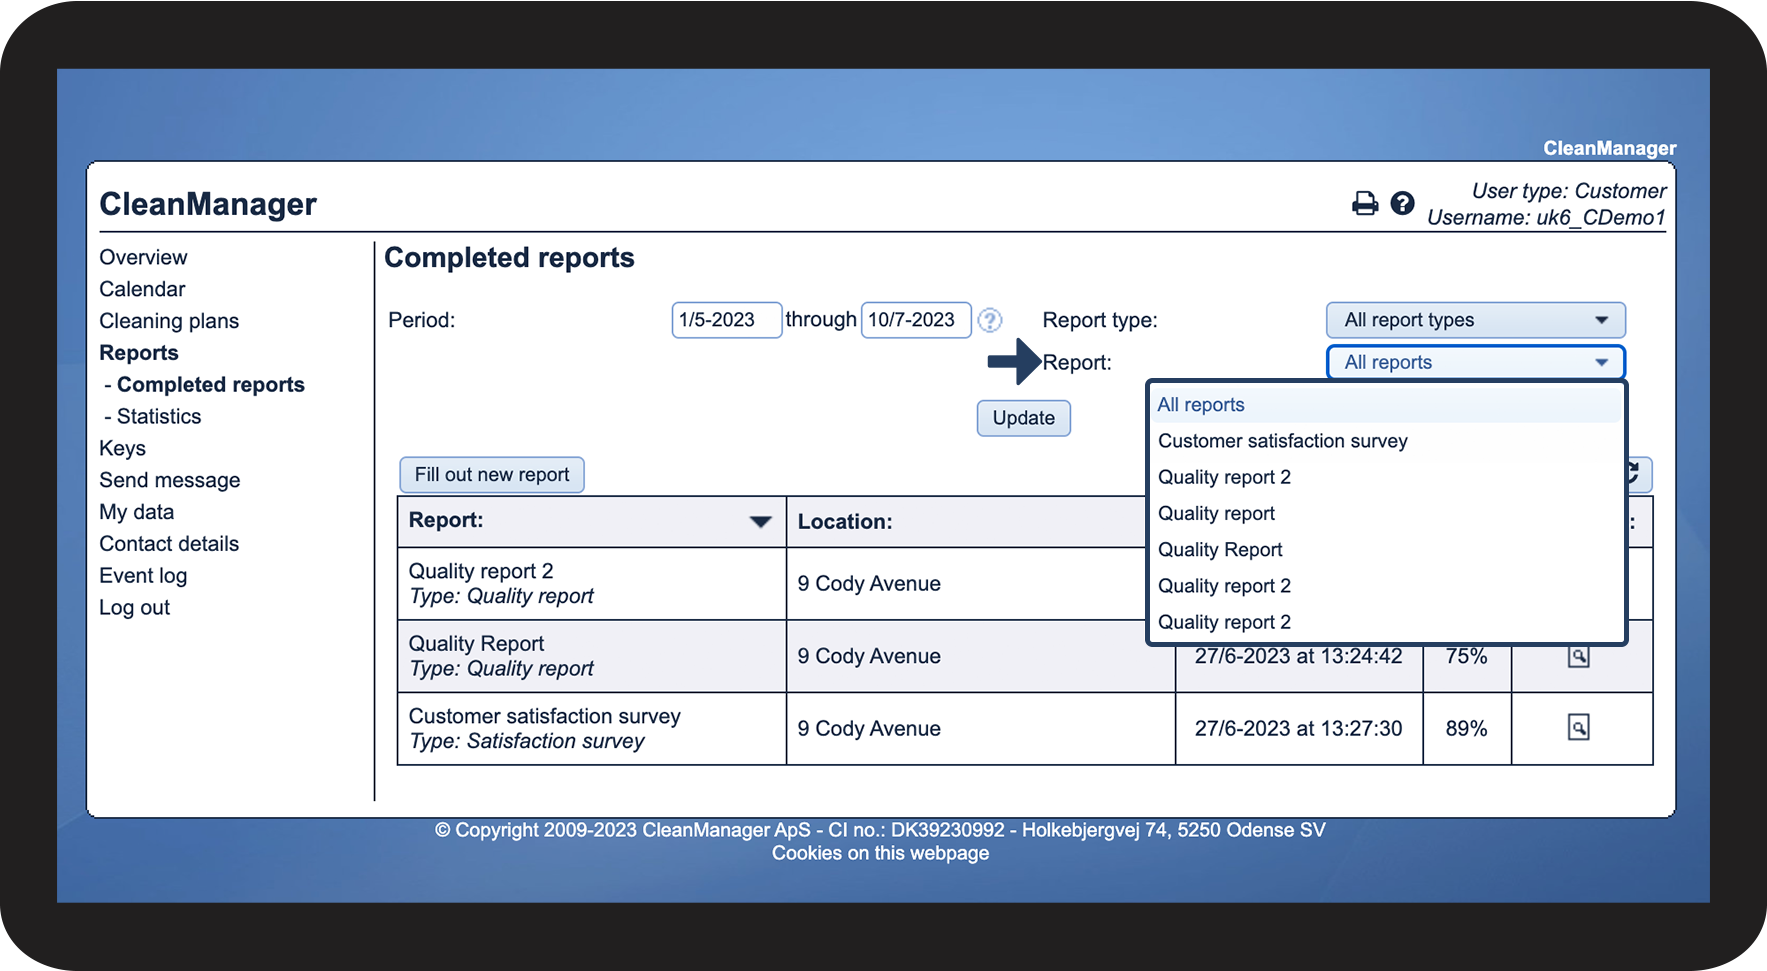Open the Statistics sub-page
The height and width of the screenshot is (971, 1767).
click(158, 416)
